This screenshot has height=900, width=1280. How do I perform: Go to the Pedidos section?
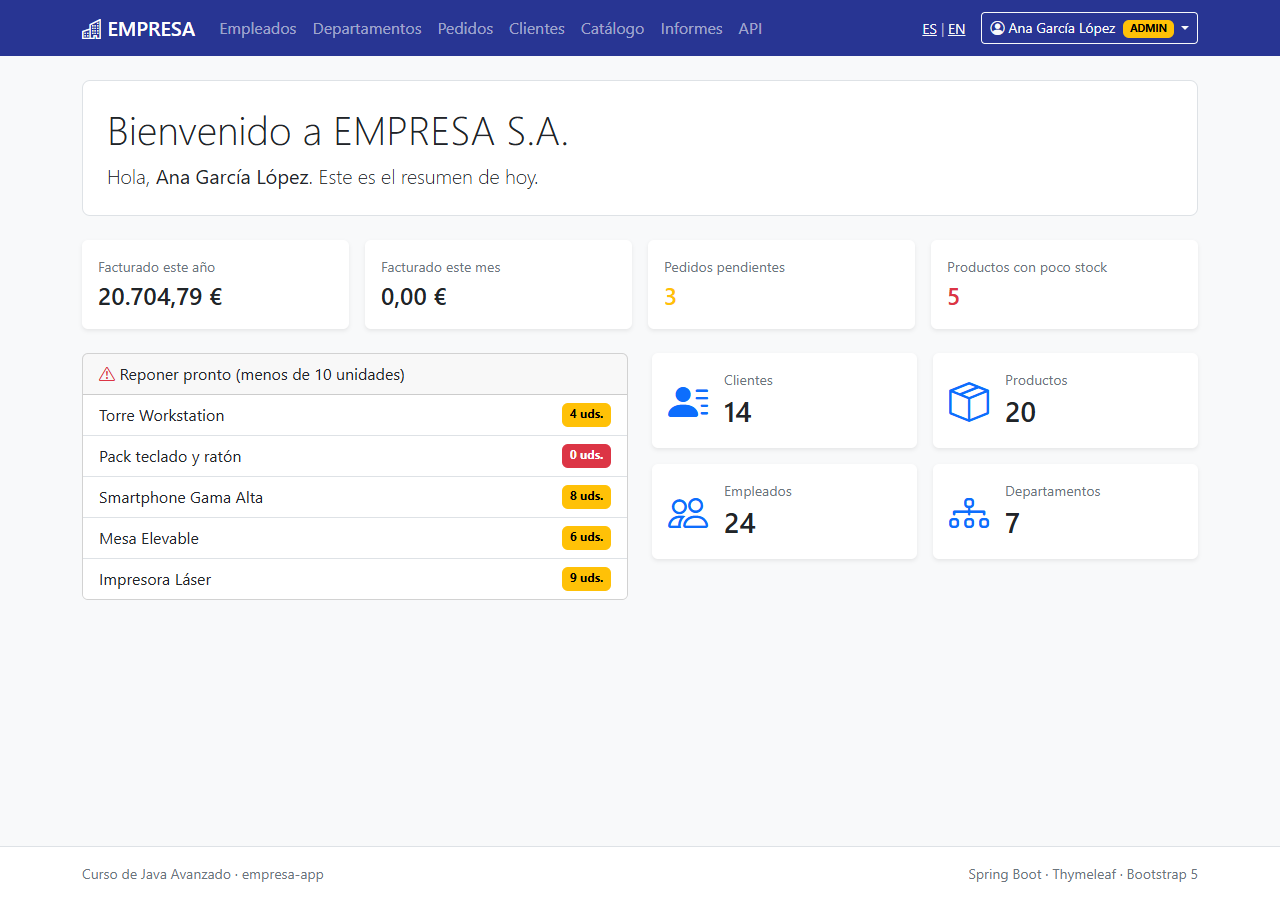[465, 29]
